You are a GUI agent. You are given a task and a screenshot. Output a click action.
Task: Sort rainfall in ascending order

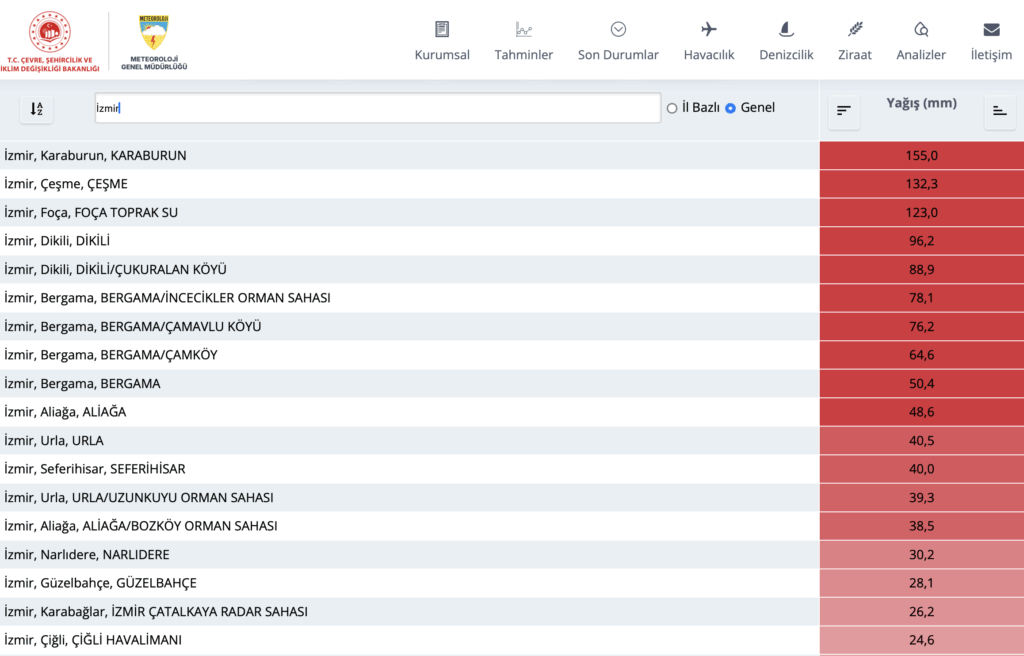click(x=999, y=112)
